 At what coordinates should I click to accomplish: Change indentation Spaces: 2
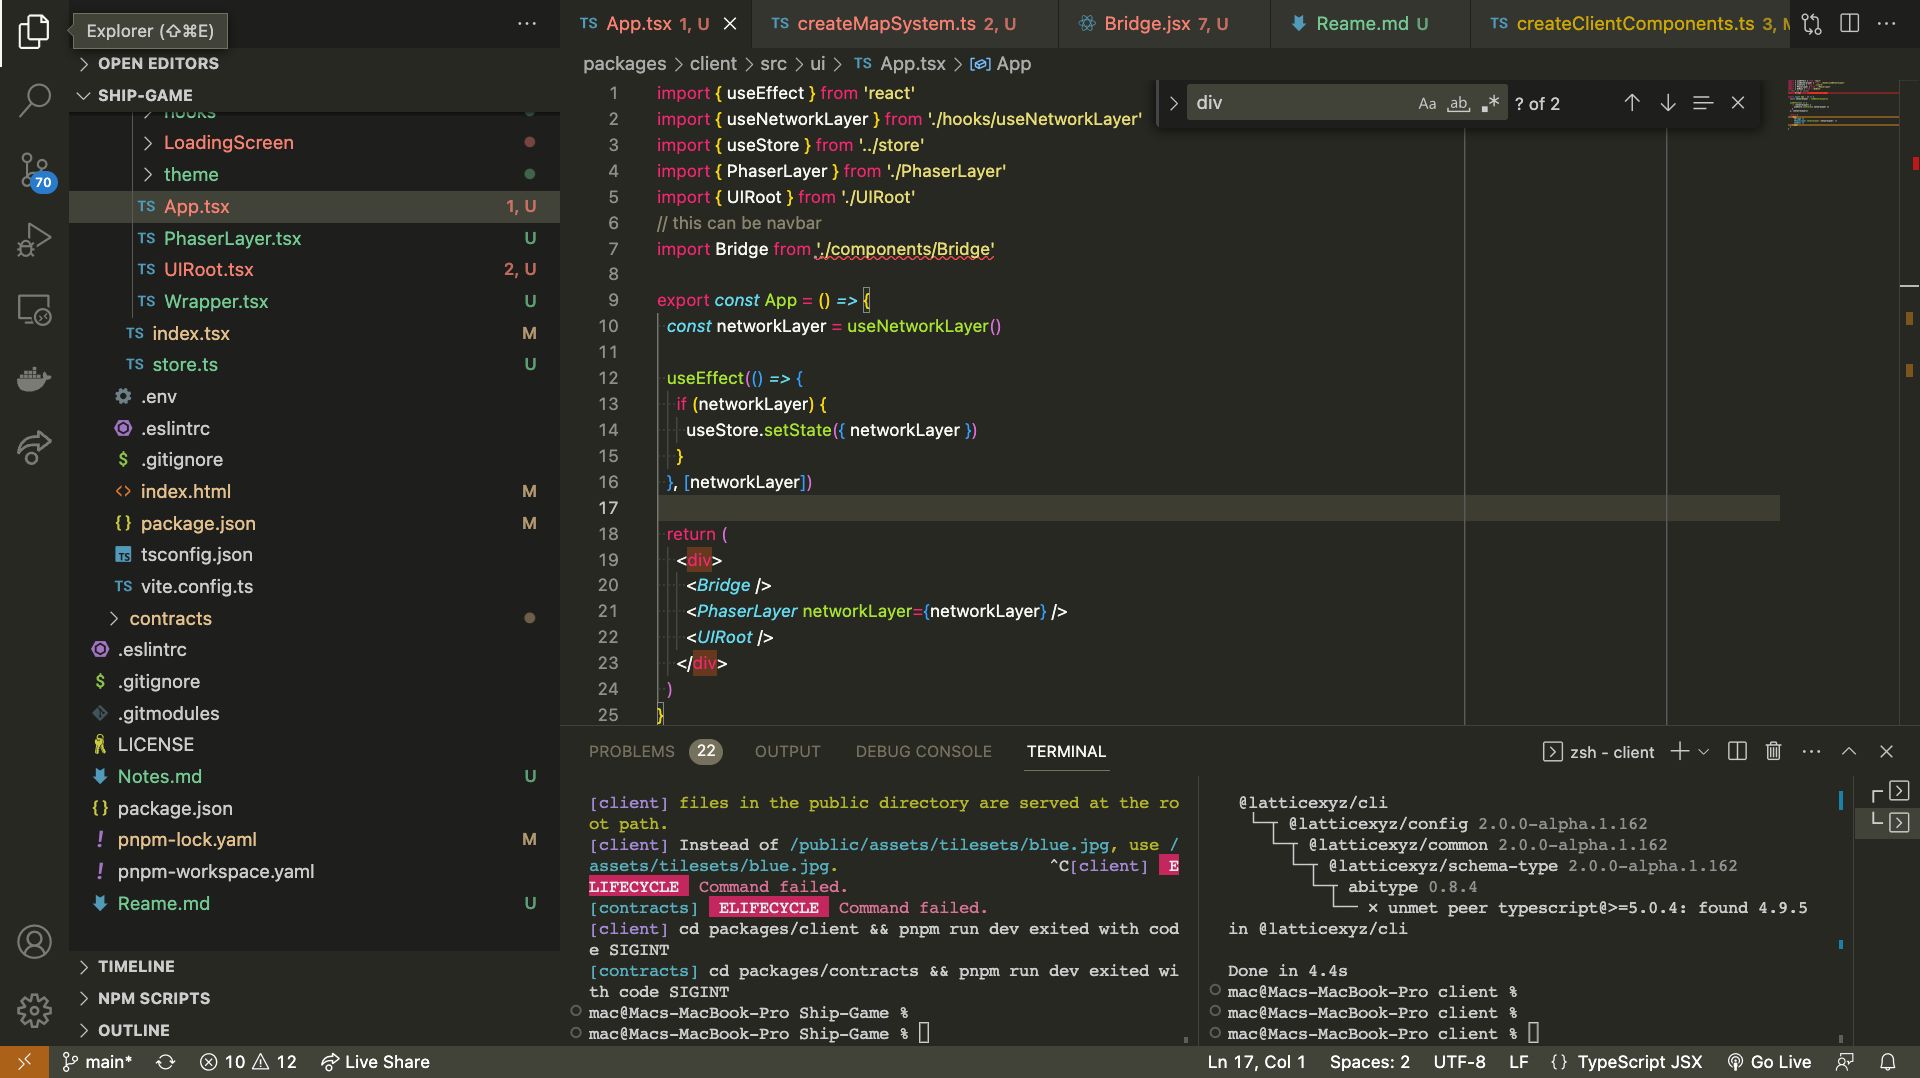[x=1369, y=1062]
